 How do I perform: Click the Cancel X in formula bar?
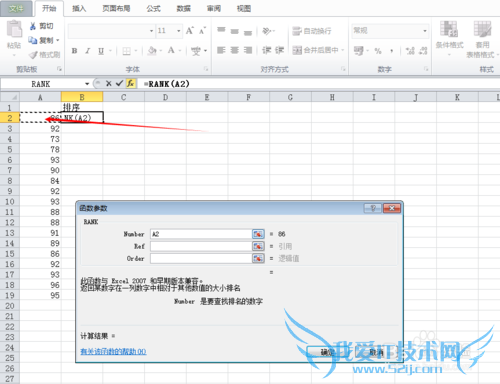click(x=108, y=84)
